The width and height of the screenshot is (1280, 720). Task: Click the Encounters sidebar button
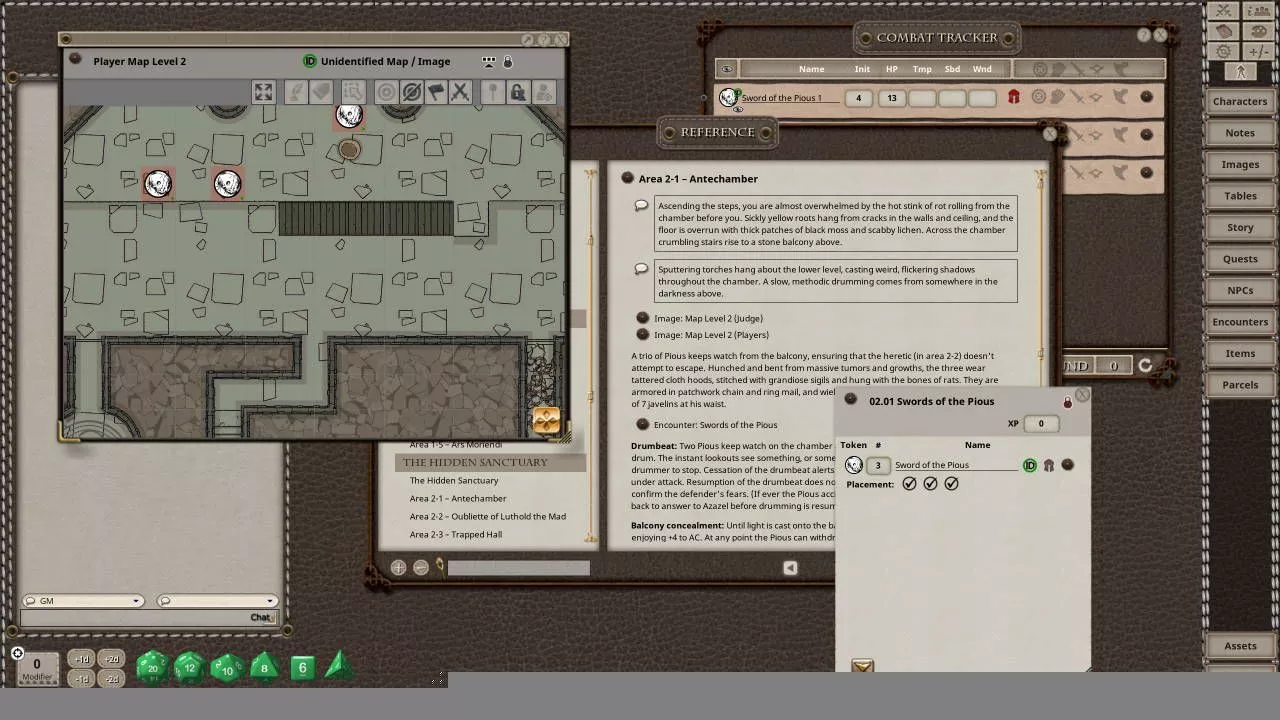click(1240, 322)
